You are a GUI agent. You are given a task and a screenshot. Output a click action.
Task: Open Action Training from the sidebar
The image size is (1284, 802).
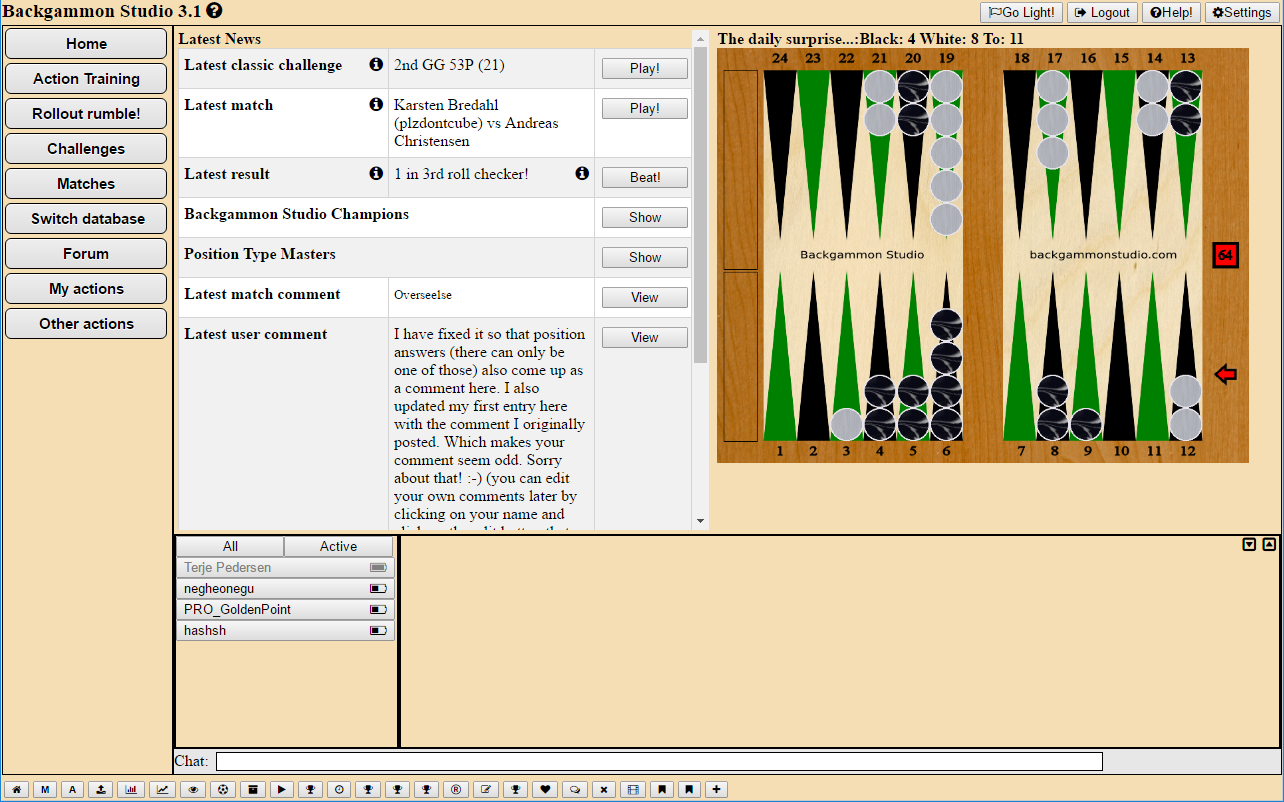[86, 79]
